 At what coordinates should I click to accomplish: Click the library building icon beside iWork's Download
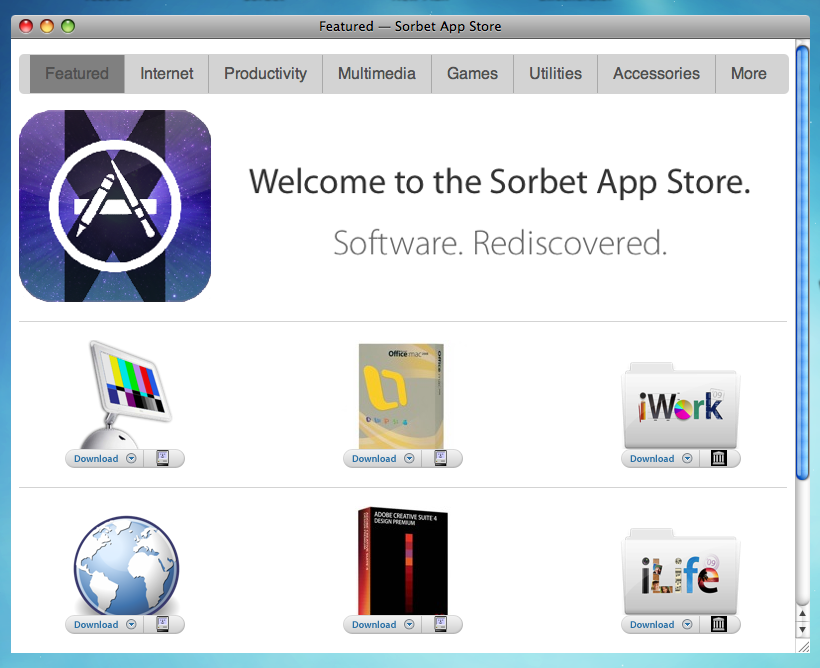(x=719, y=458)
